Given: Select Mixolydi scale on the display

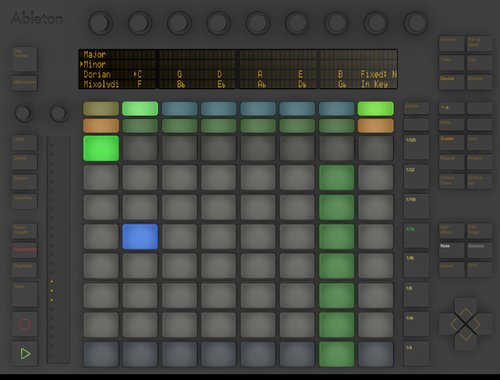Looking at the screenshot, I should [101, 84].
